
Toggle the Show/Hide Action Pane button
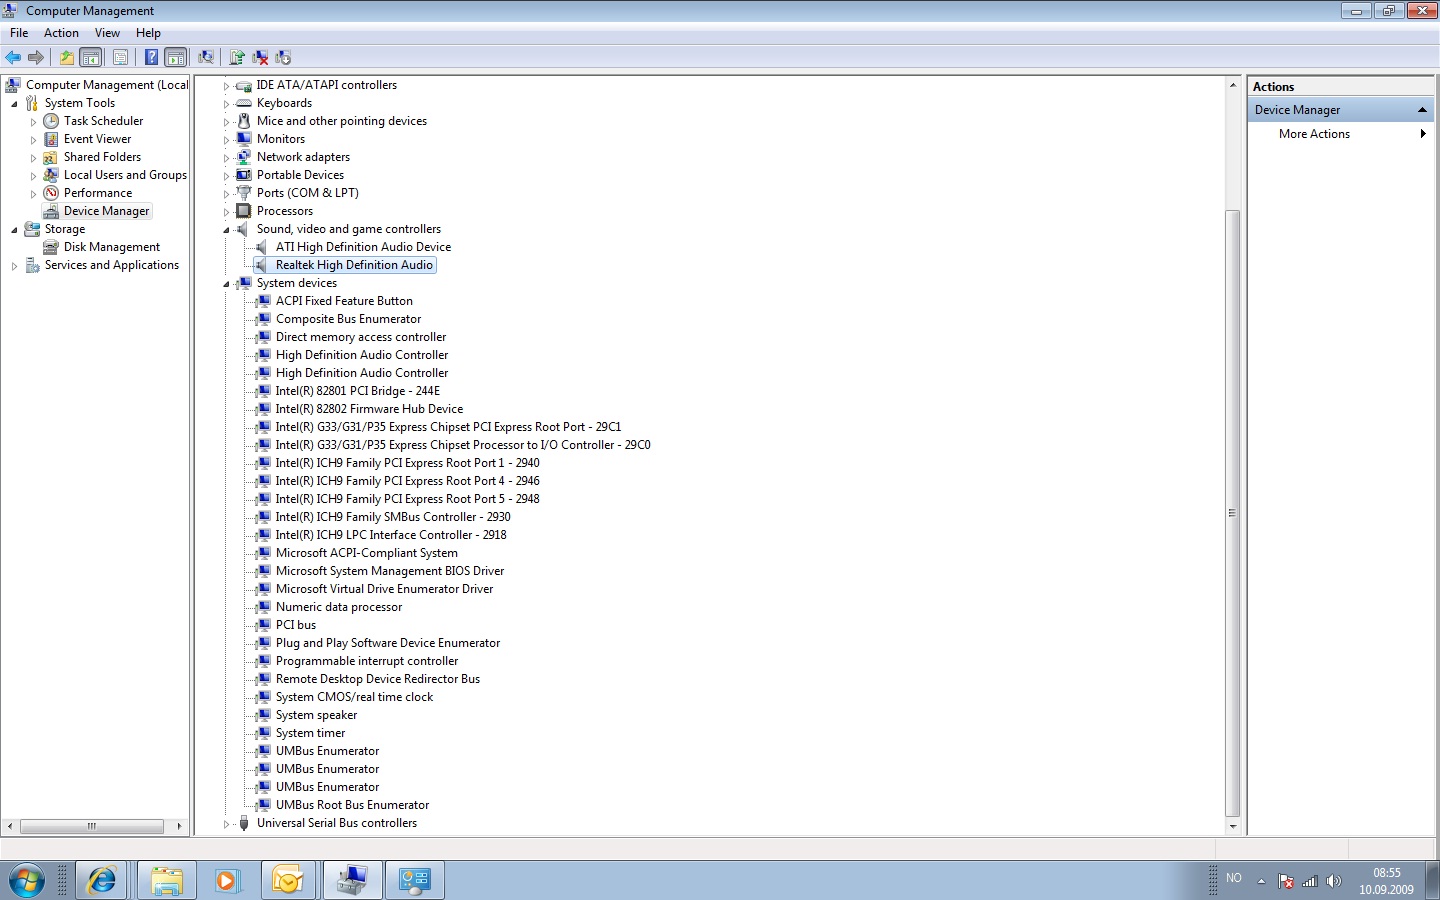(x=176, y=57)
